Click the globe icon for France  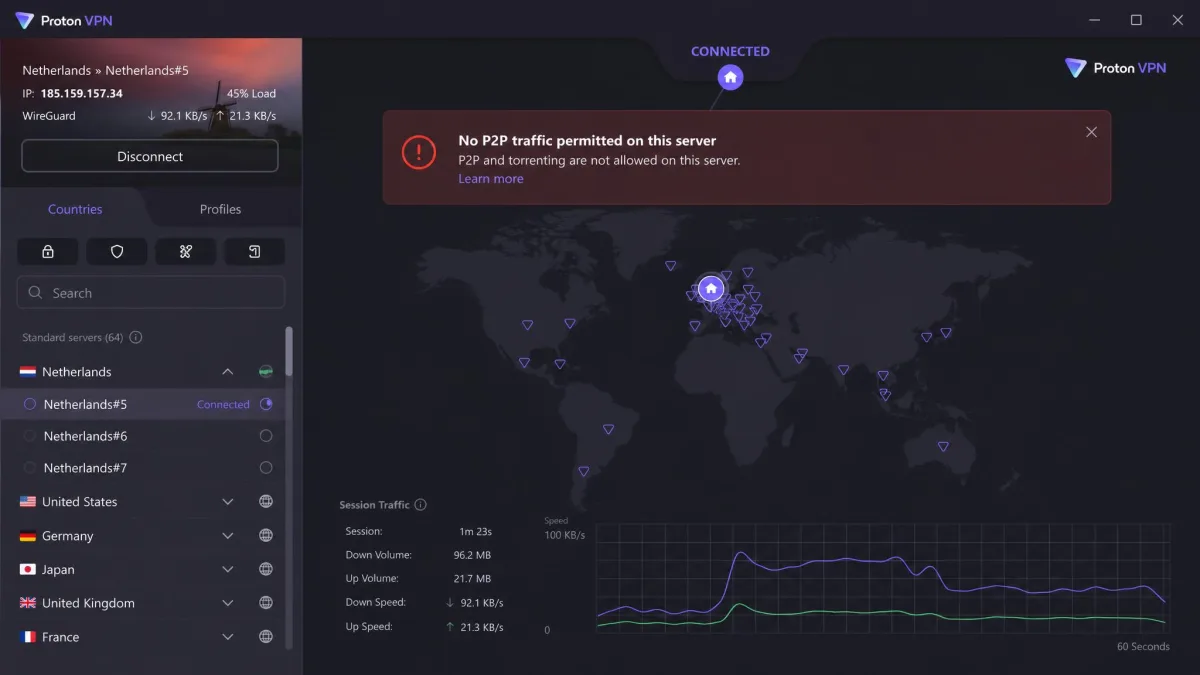[266, 637]
